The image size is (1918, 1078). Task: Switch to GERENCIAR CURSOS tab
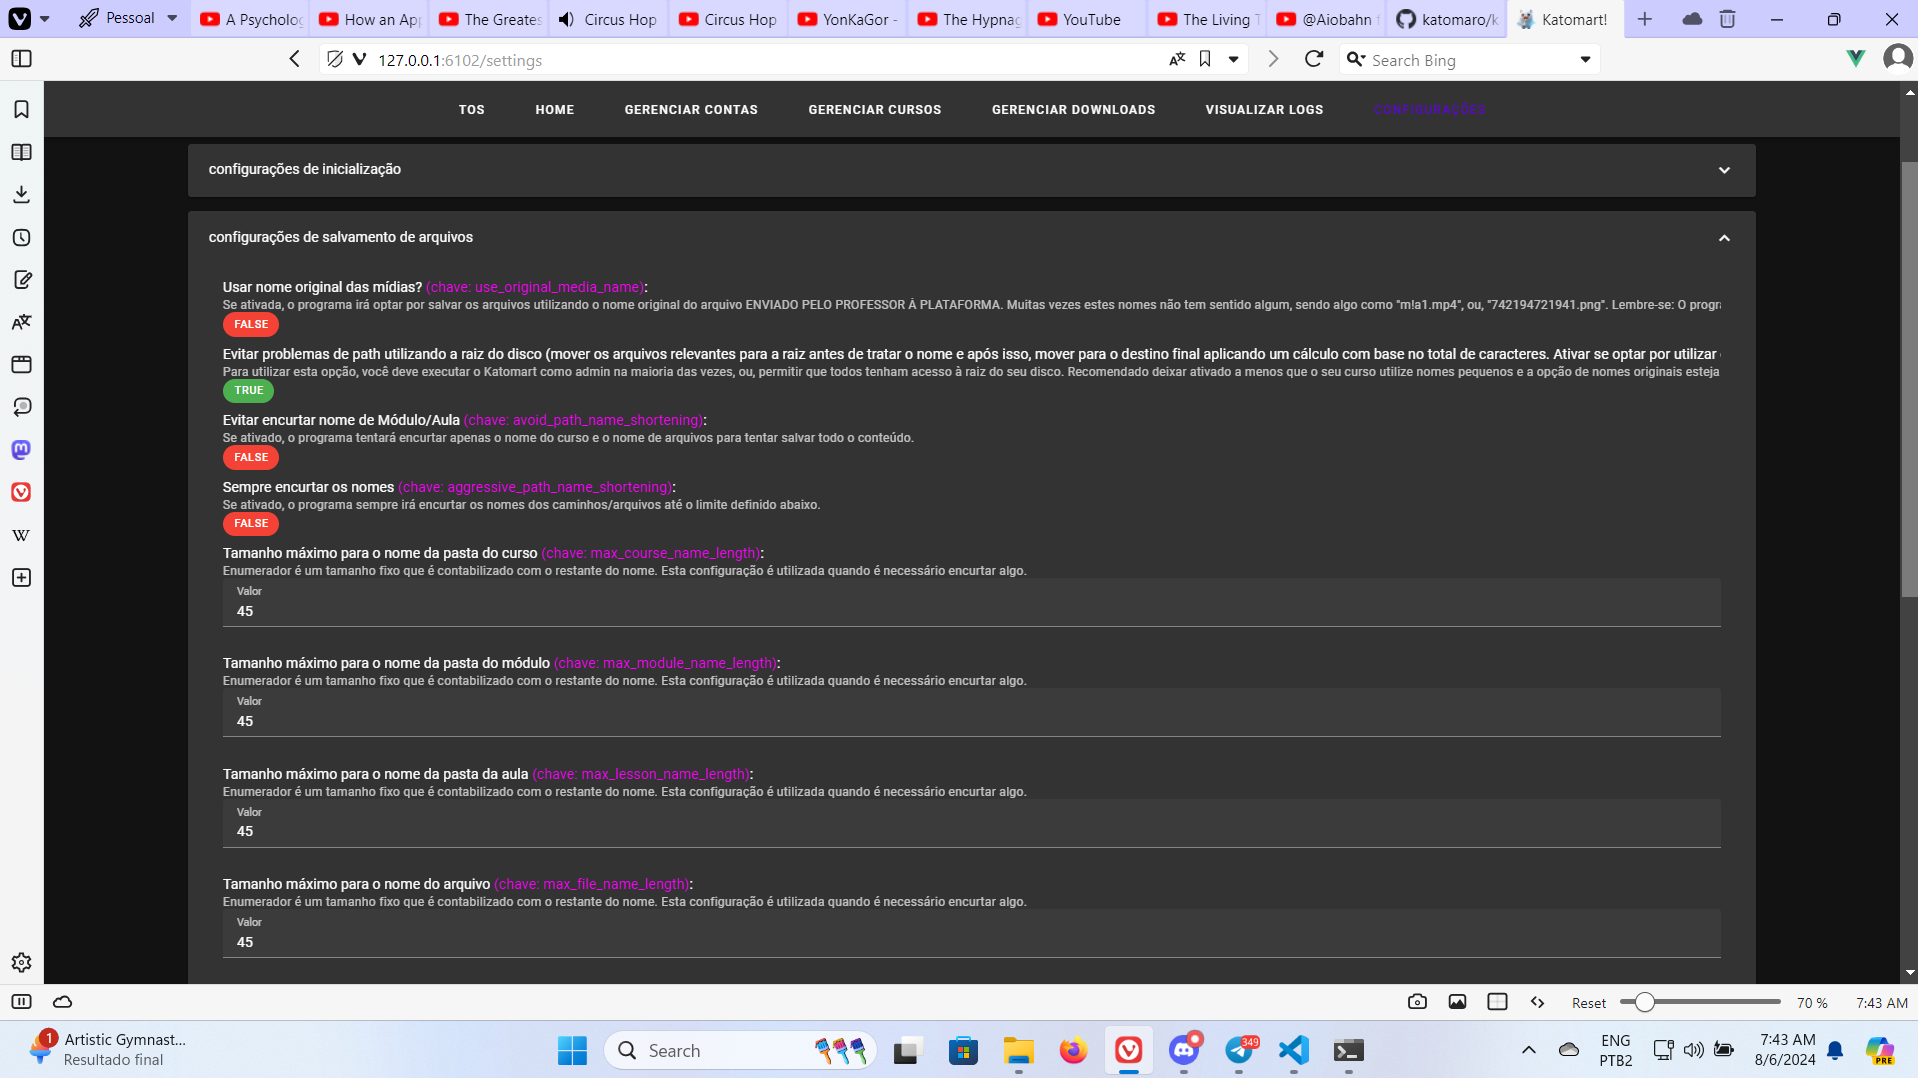(874, 110)
